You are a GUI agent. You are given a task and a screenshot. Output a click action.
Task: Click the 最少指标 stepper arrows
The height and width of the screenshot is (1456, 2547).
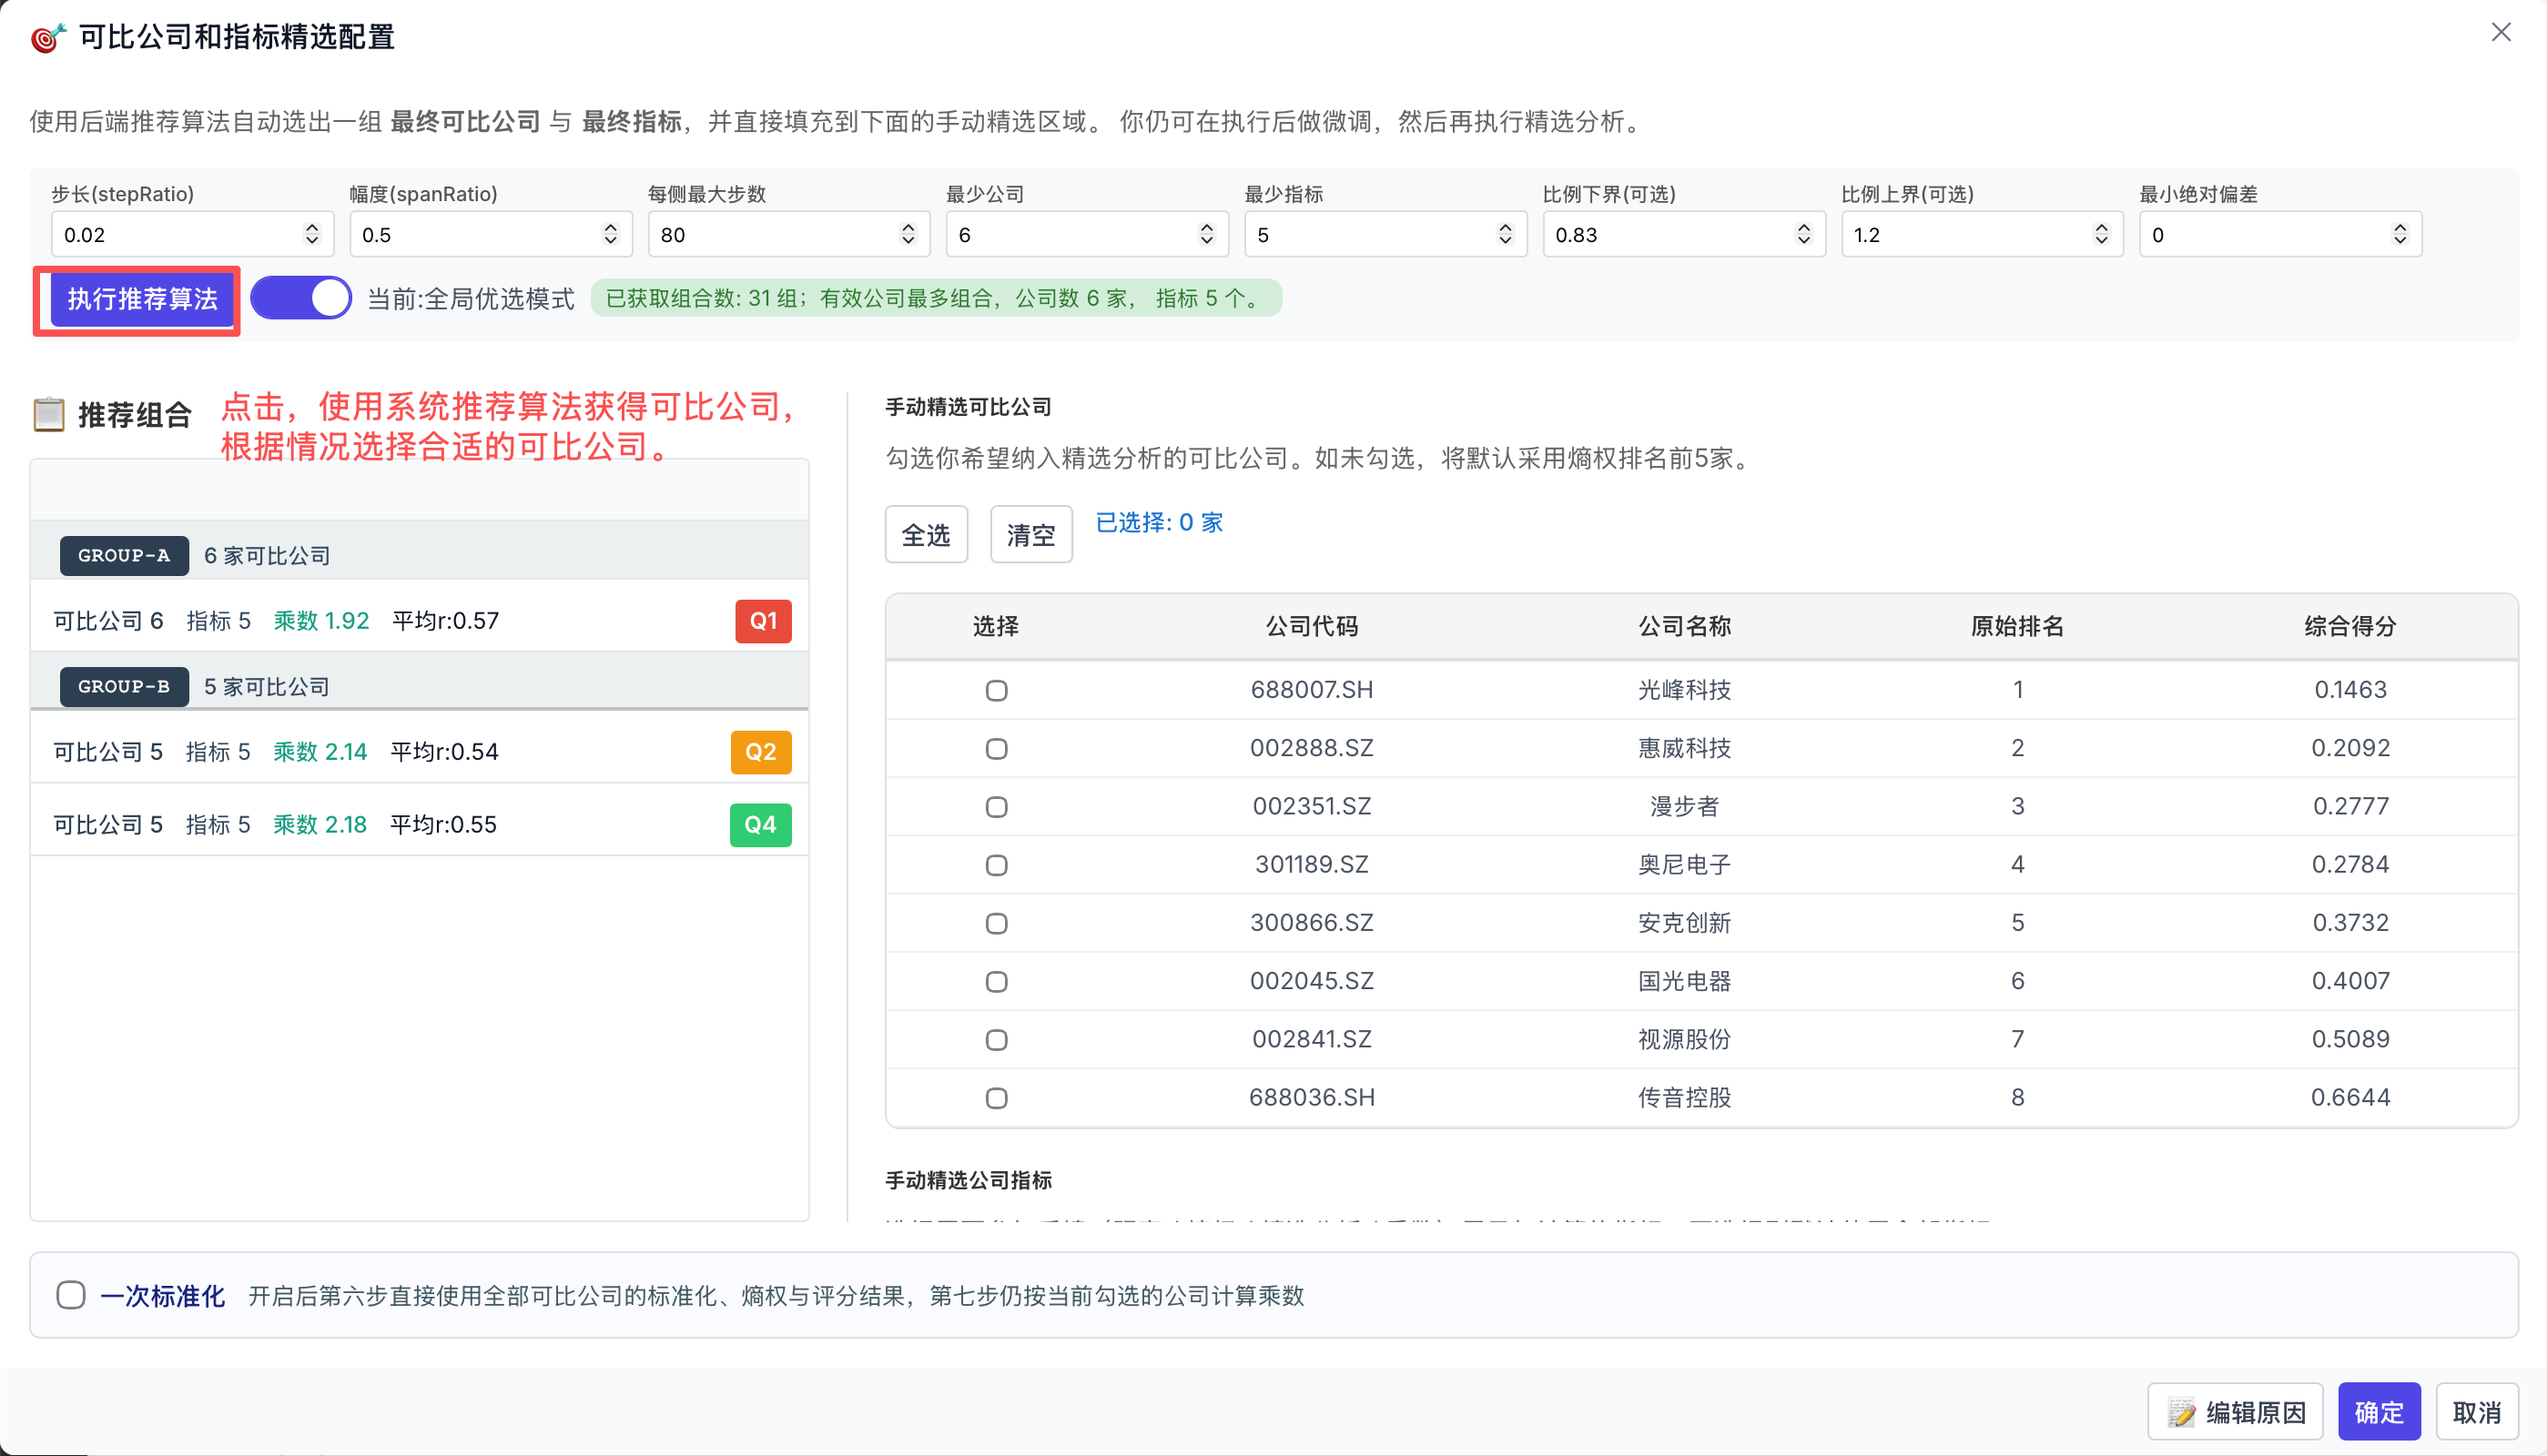(x=1505, y=234)
